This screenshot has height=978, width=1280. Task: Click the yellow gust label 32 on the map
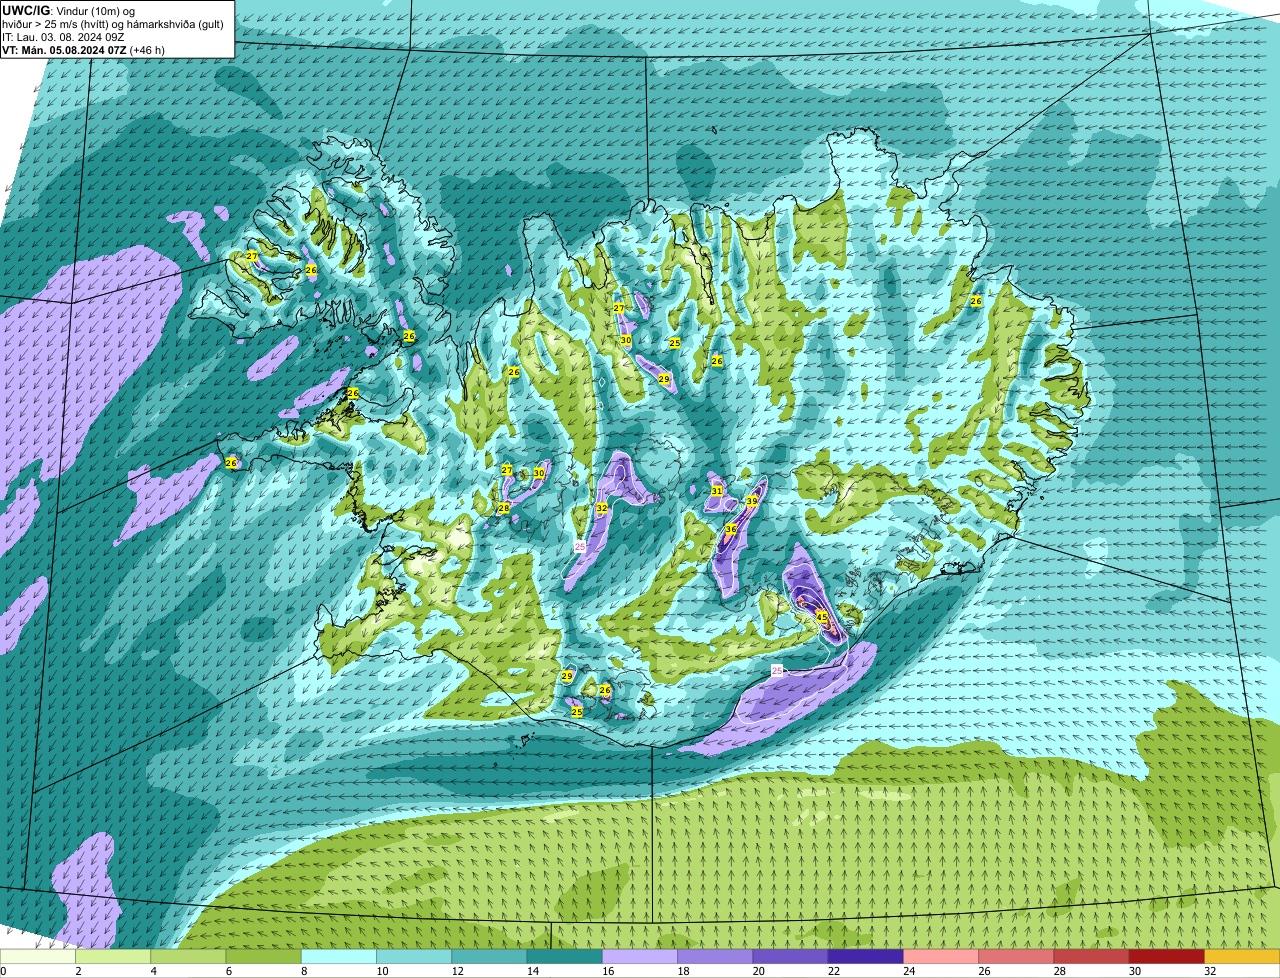point(602,508)
